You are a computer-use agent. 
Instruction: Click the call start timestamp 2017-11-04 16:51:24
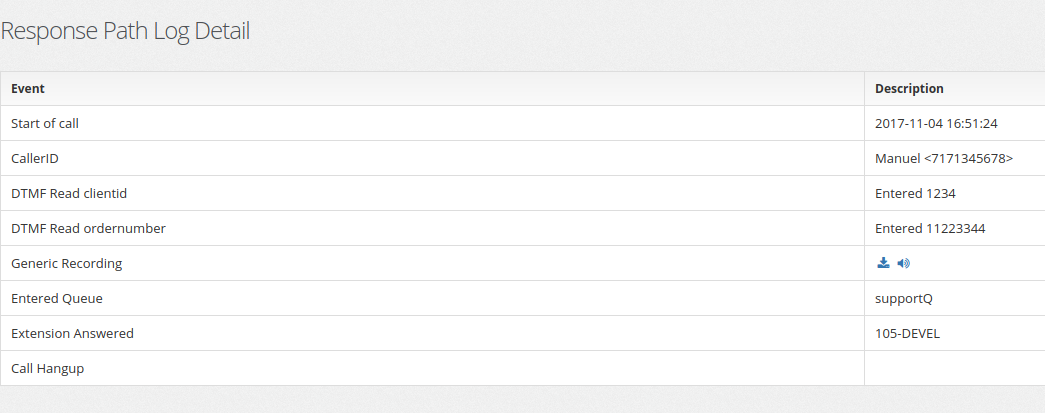[936, 123]
